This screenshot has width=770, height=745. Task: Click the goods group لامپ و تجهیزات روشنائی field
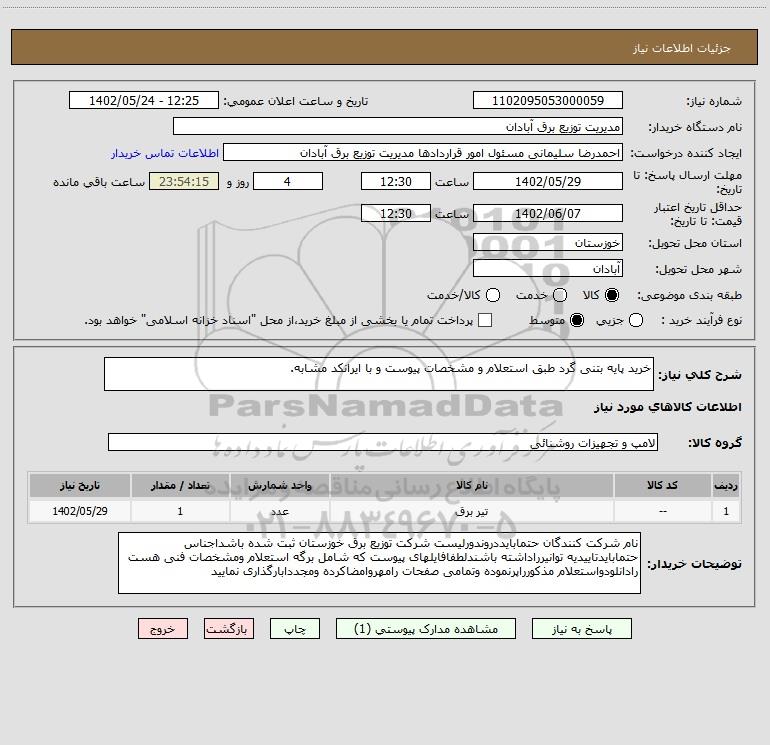tap(383, 442)
